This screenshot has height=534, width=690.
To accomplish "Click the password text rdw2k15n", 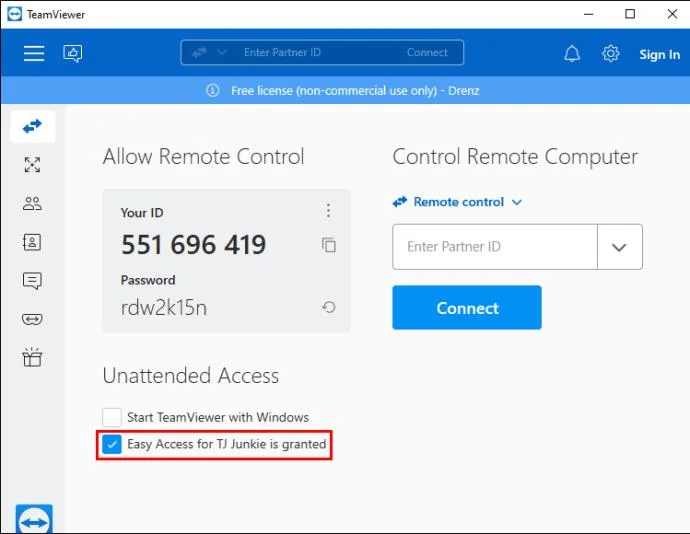I will coord(164,307).
